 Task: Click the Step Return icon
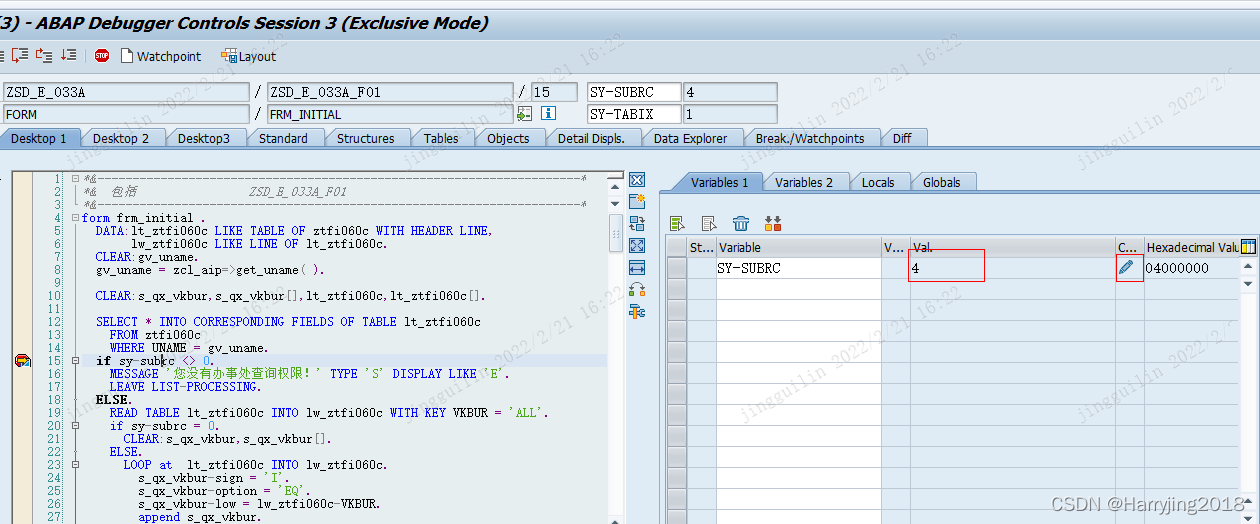point(44,56)
